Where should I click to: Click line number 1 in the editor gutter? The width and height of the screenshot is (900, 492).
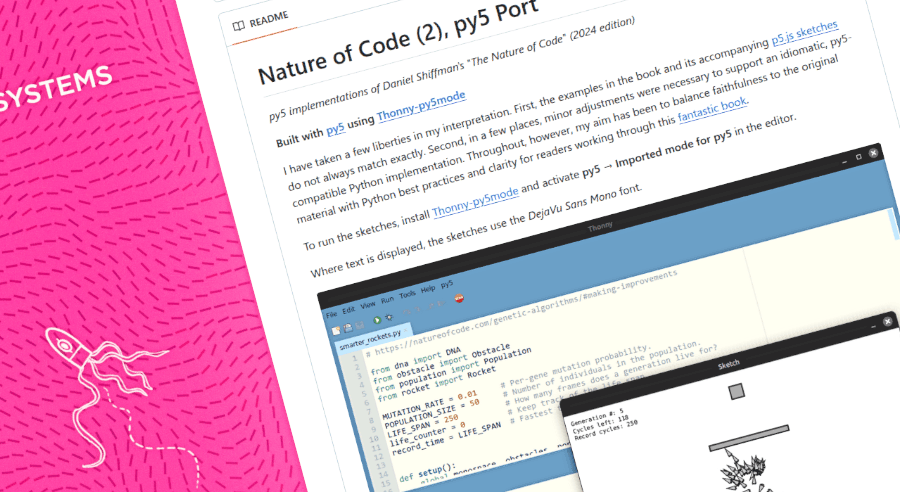(x=355, y=358)
